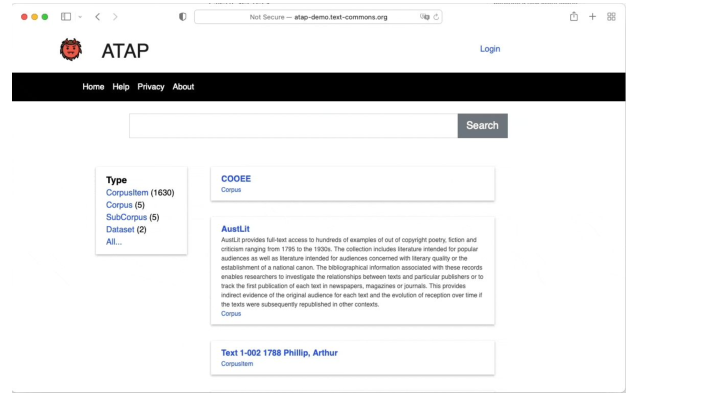This screenshot has width=720, height=405.
Task: Toggle the Safari sidebar icon
Action: [66, 17]
